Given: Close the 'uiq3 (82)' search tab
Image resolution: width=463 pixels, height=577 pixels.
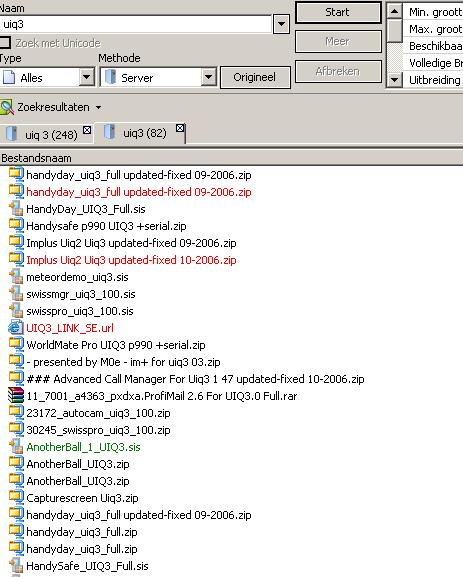Looking at the screenshot, I should pos(180,128).
